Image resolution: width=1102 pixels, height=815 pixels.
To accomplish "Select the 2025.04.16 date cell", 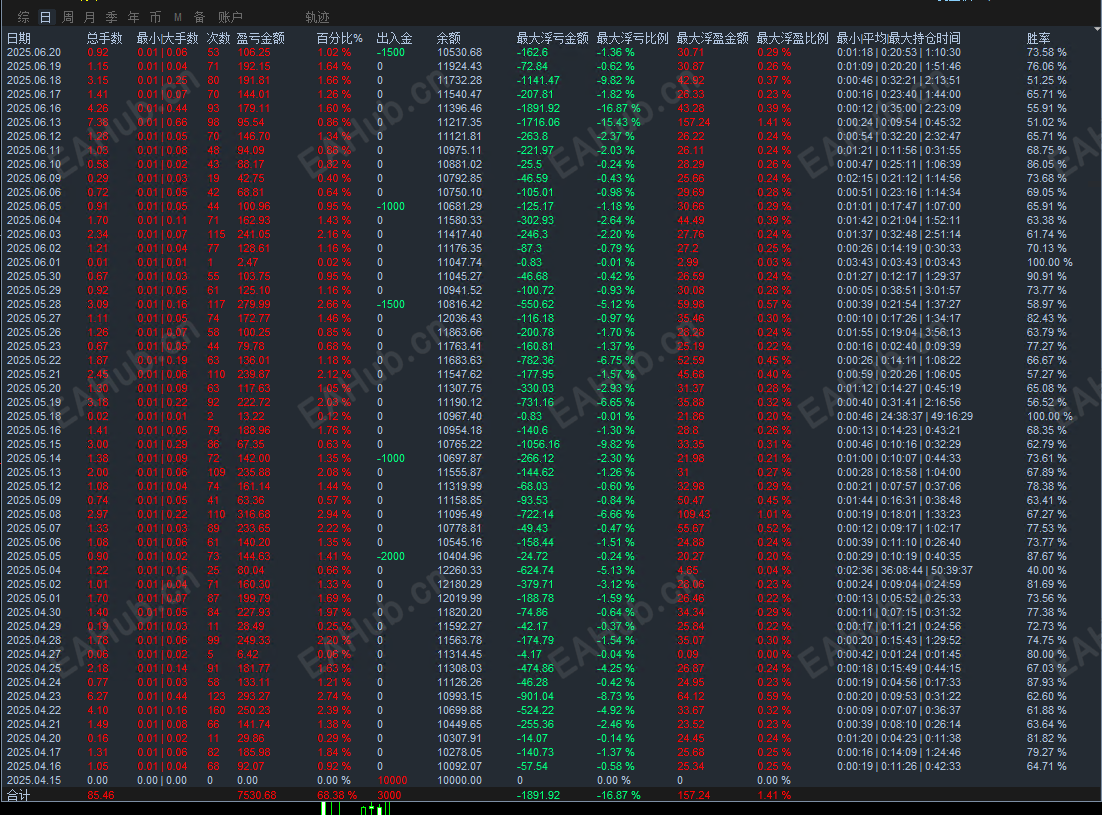I will point(34,767).
